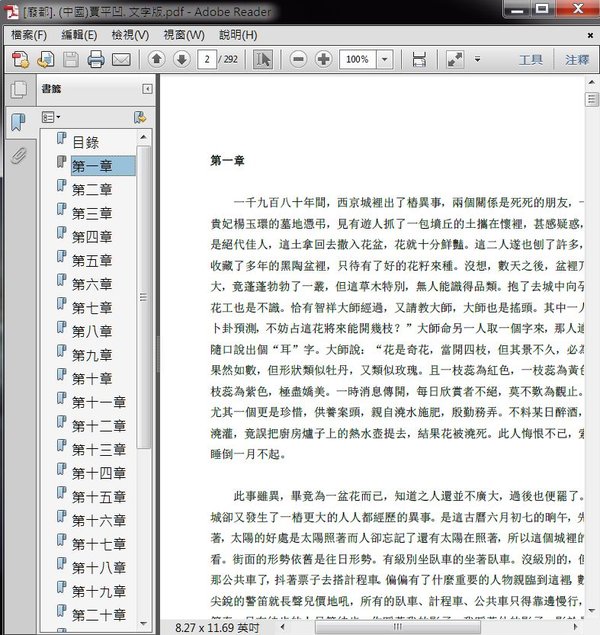Zoom in with the plus button

[323, 60]
